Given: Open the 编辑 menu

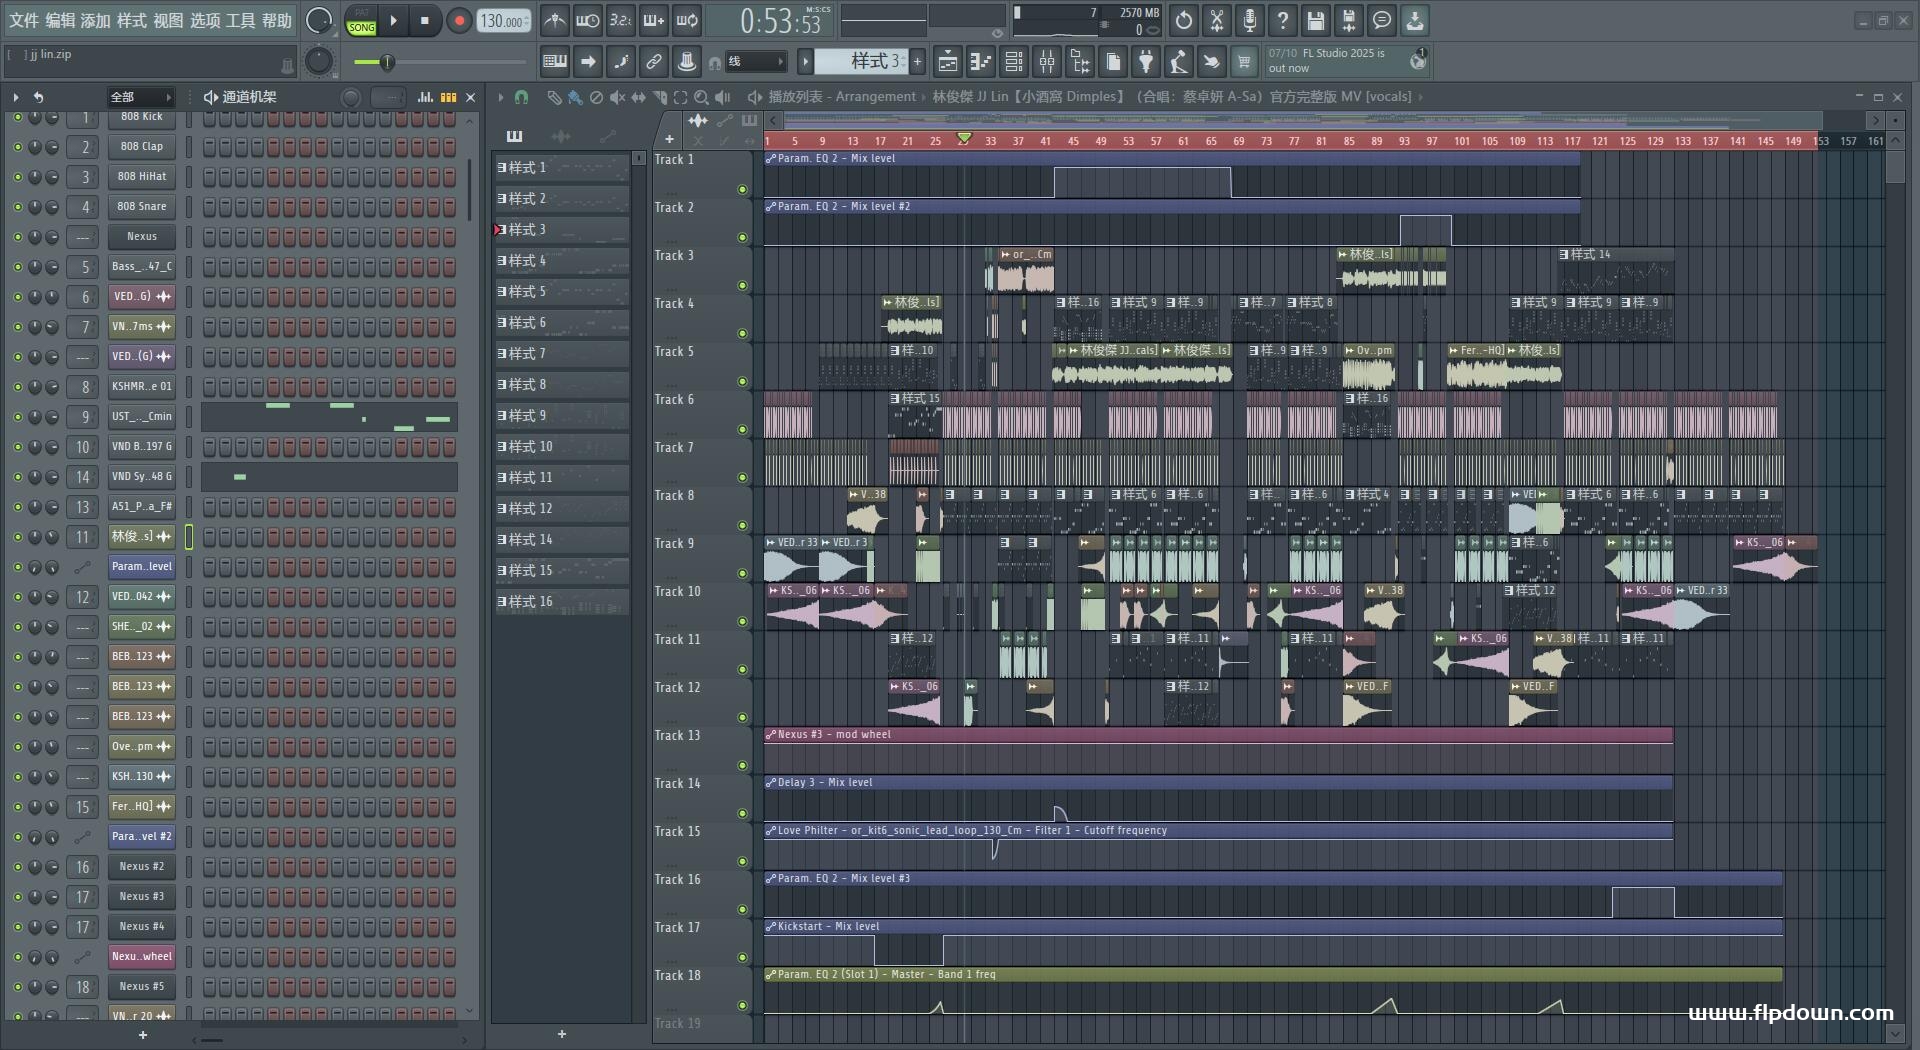Looking at the screenshot, I should coord(60,20).
